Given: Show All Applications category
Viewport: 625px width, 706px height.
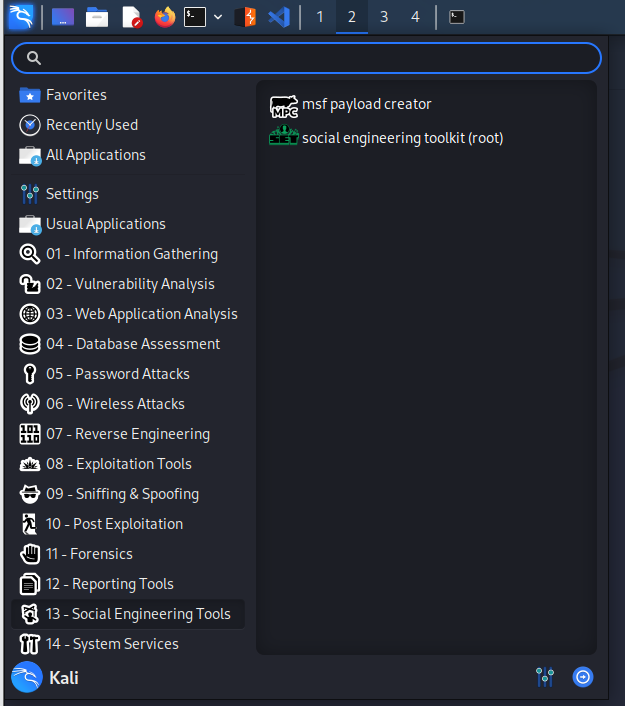Looking at the screenshot, I should [x=128, y=155].
